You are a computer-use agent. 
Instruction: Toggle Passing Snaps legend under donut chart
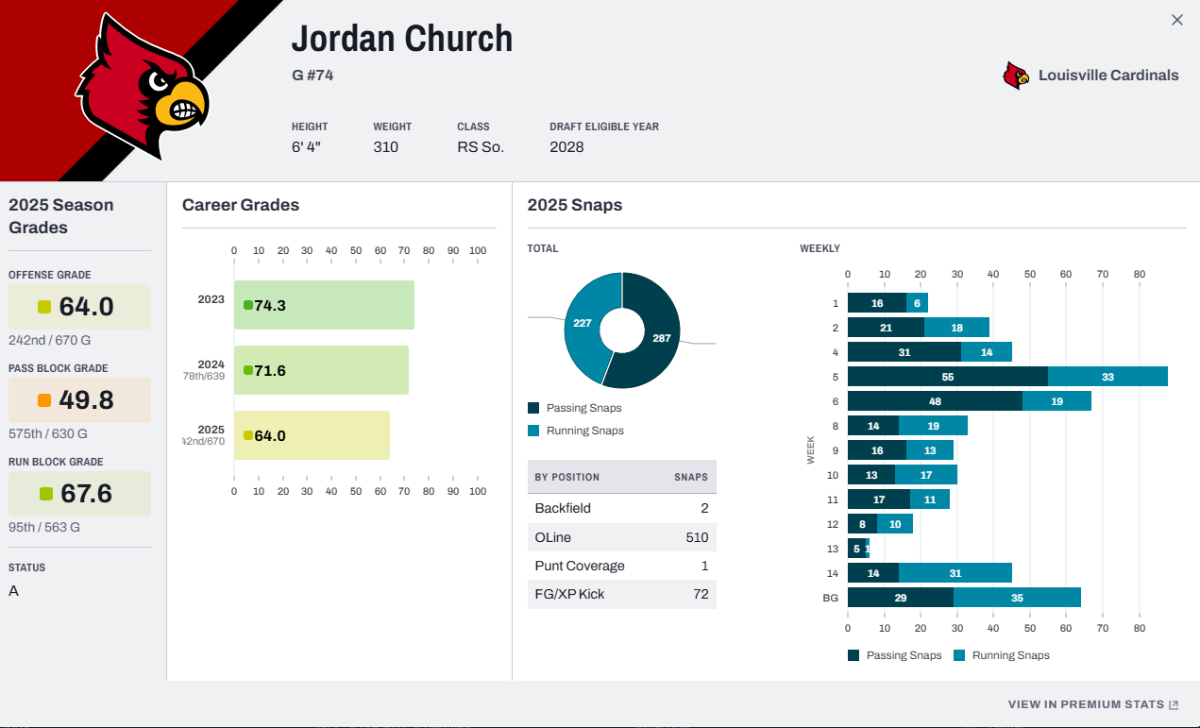click(574, 408)
